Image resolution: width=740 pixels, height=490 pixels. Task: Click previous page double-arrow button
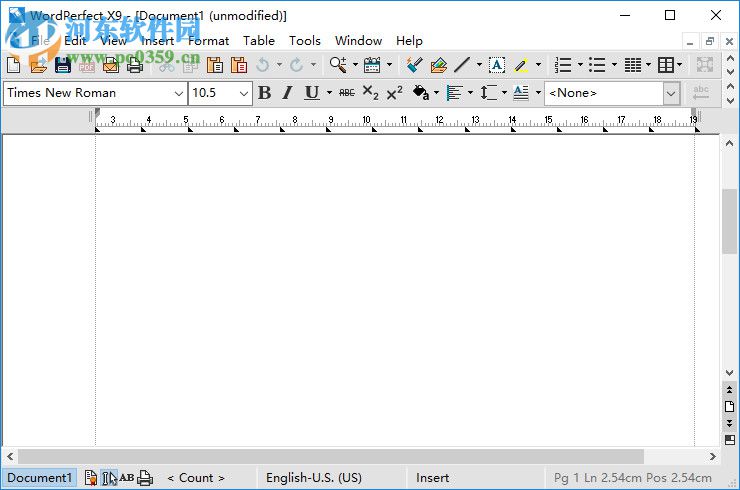tap(730, 390)
